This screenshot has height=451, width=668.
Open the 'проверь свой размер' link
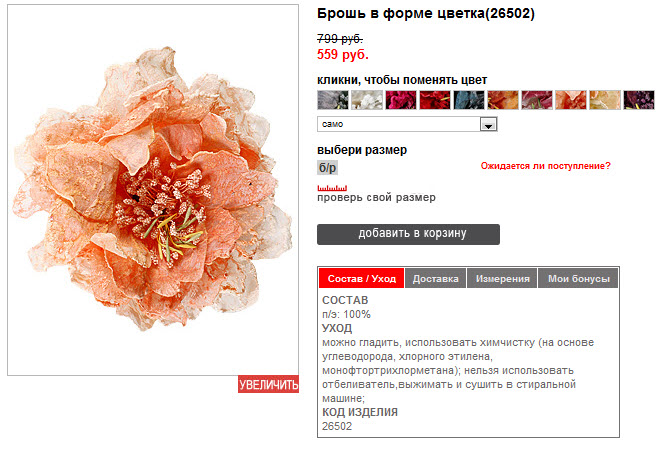click(377, 198)
